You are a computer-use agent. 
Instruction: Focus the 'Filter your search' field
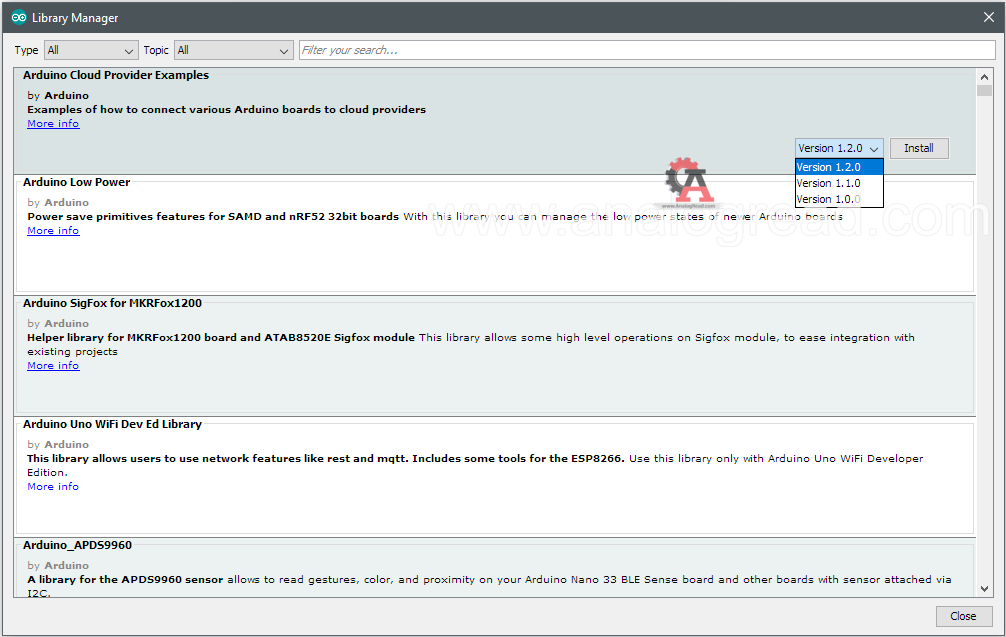[x=647, y=50]
